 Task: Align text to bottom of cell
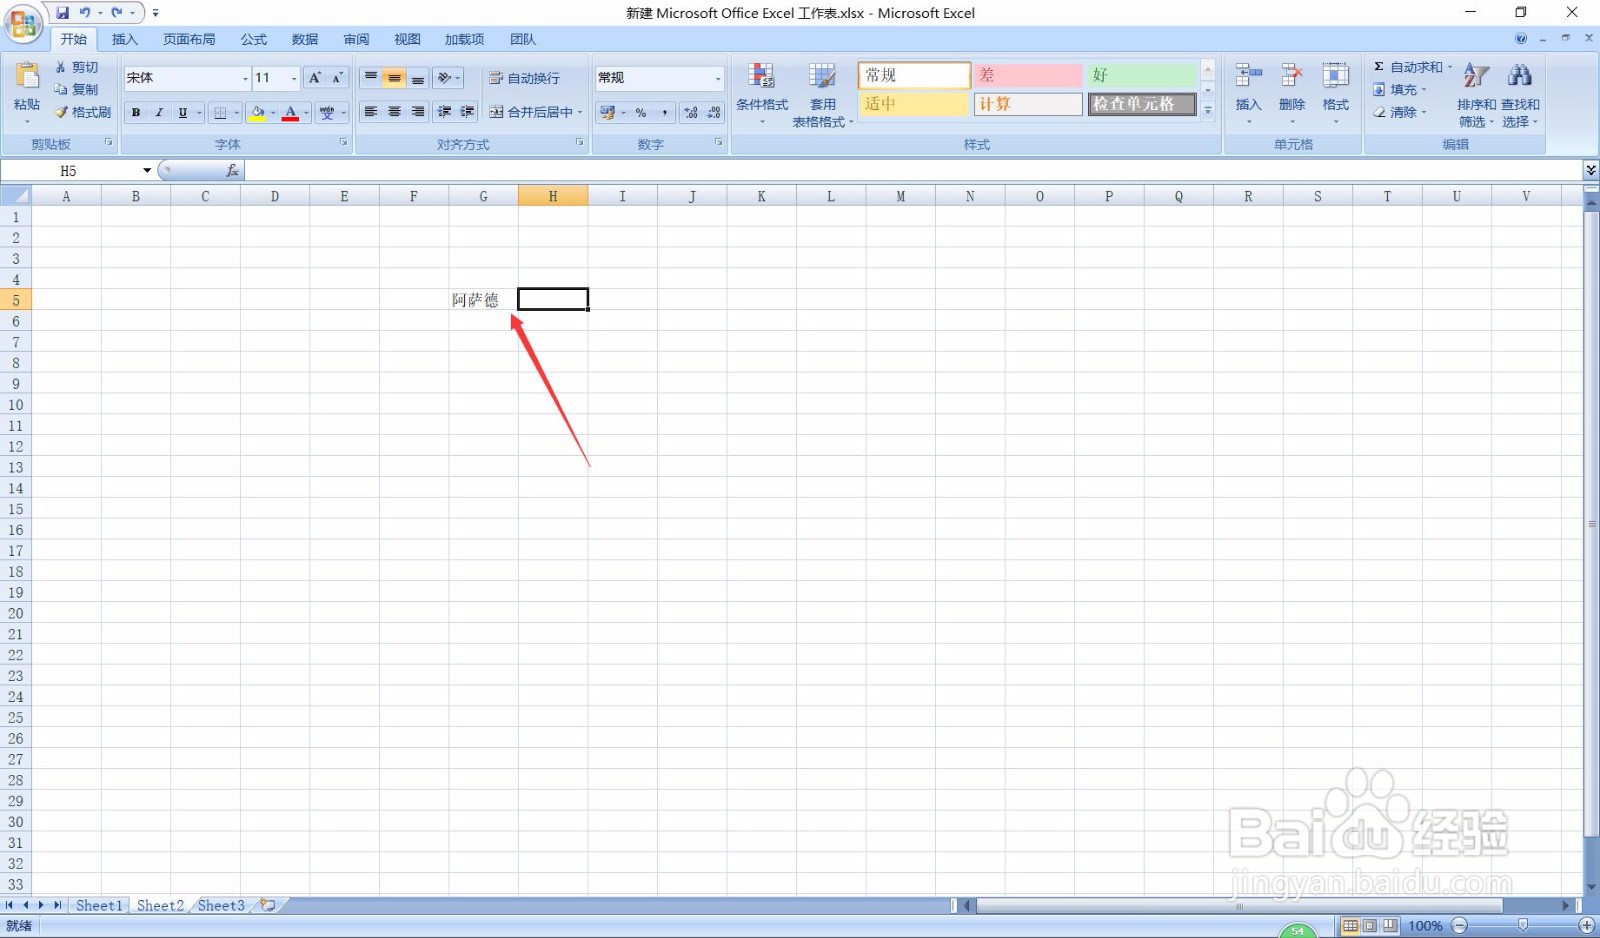[418, 78]
